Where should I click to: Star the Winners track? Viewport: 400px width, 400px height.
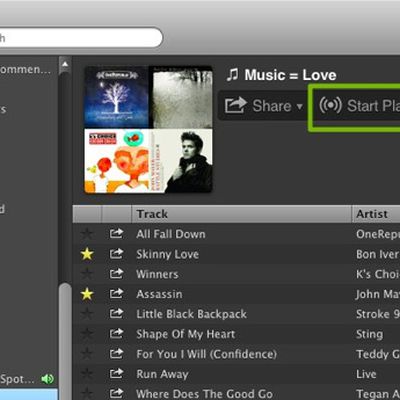87,274
